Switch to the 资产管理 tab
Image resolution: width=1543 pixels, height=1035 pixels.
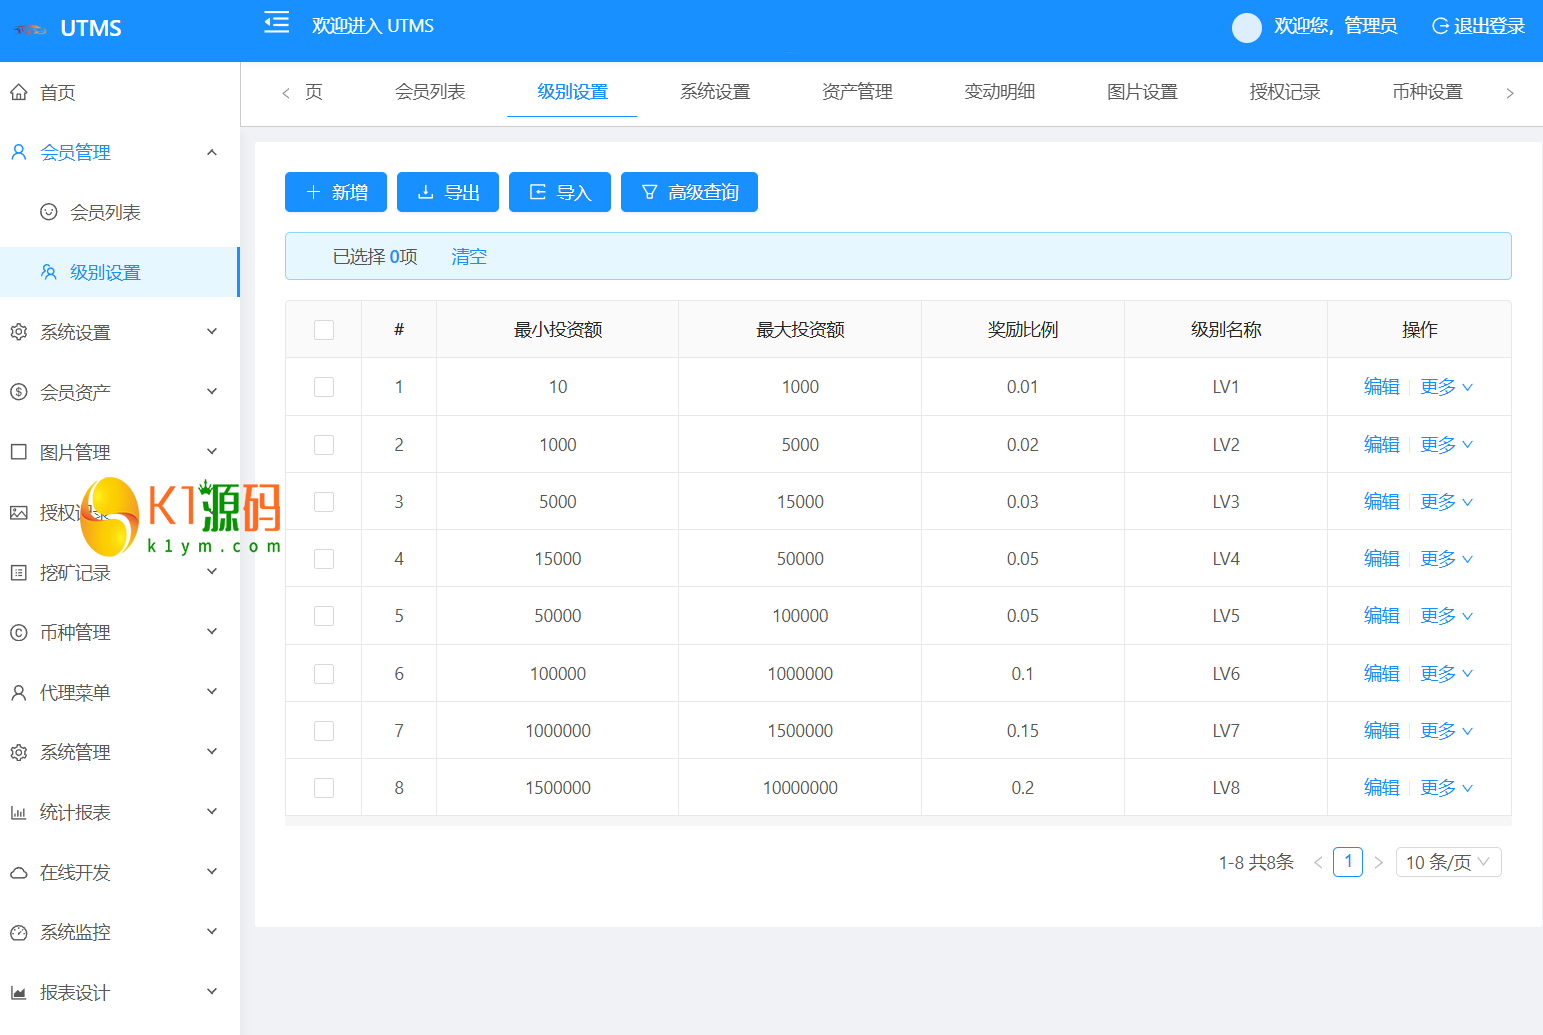pos(857,92)
